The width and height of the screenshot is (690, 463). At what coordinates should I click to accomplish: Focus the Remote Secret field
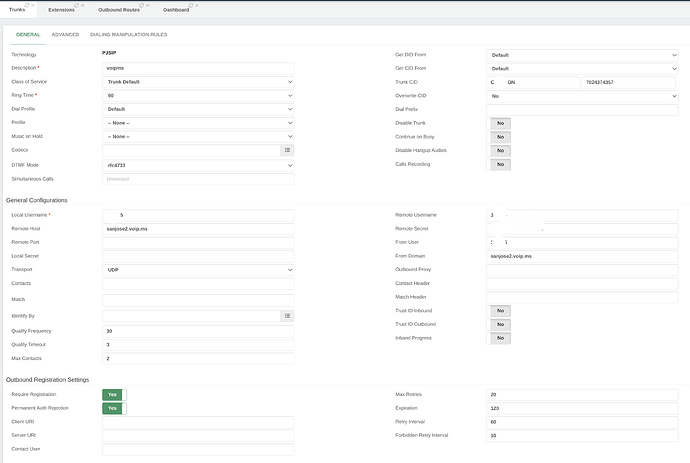582,229
